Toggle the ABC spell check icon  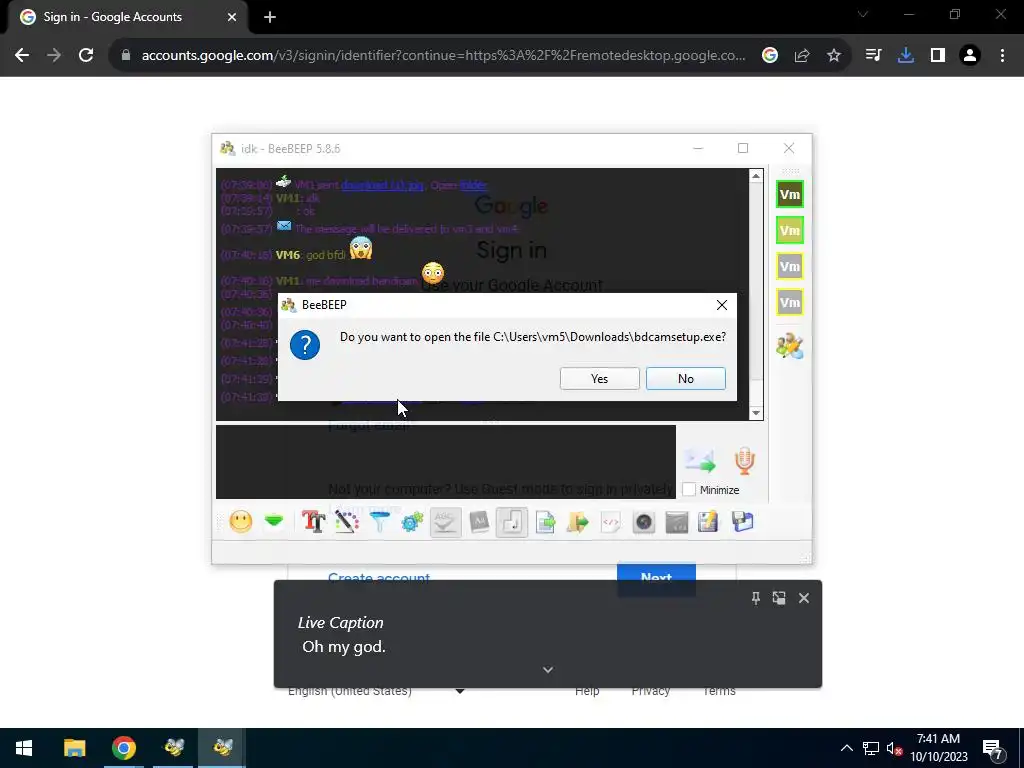[x=445, y=522]
